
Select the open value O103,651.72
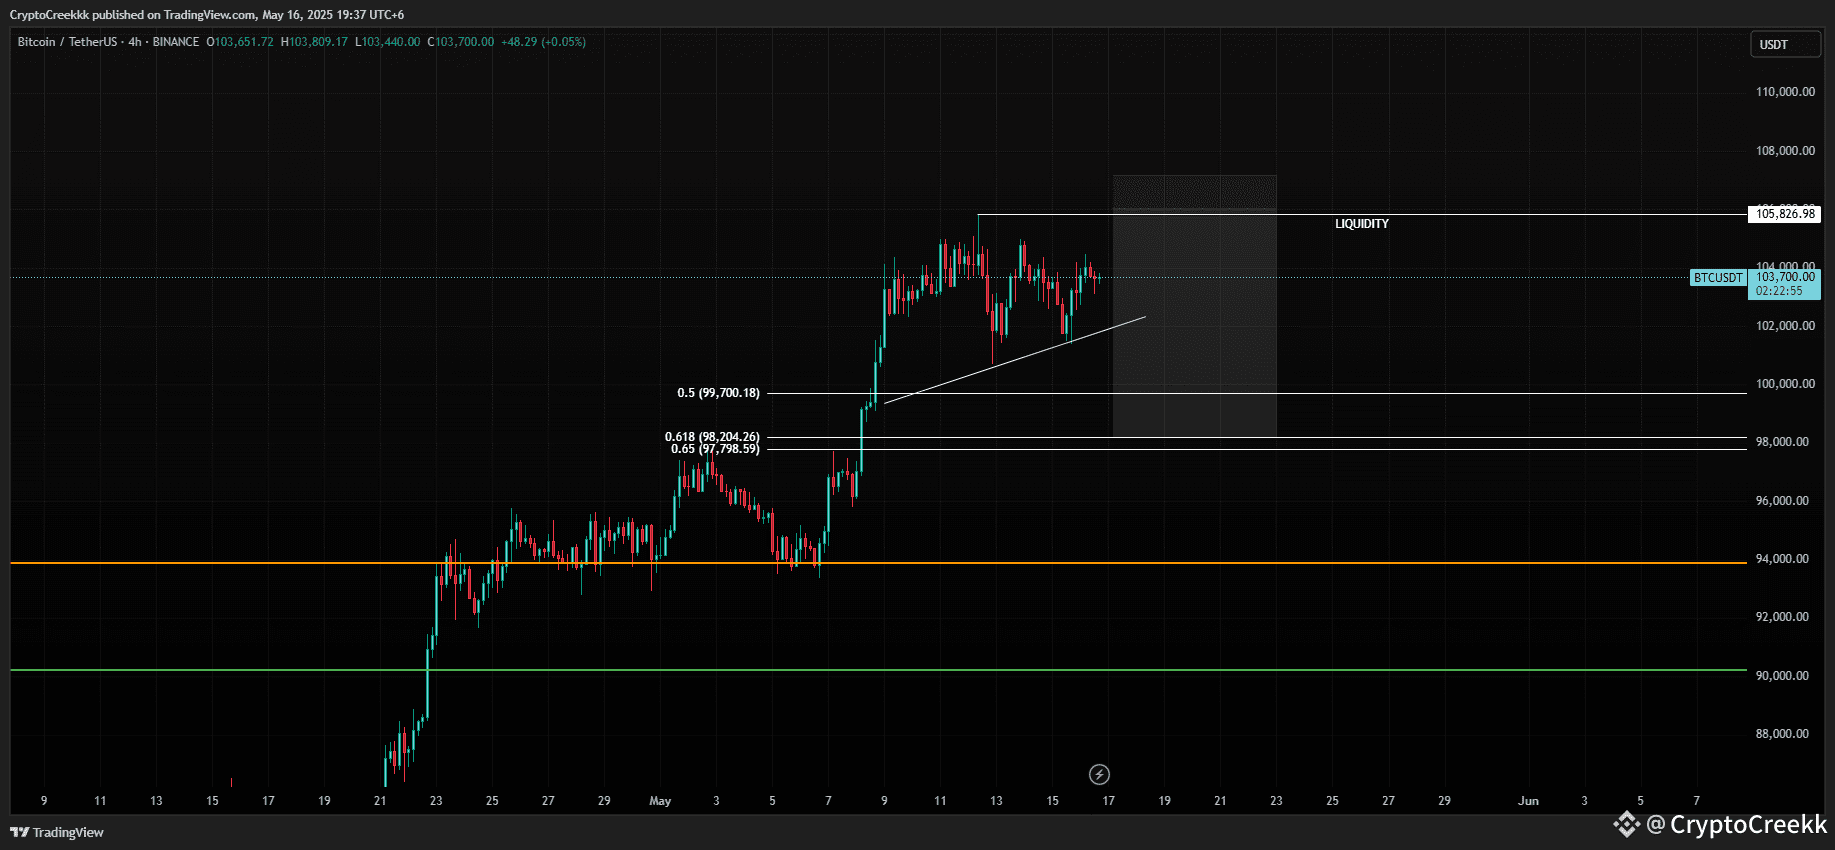[240, 42]
